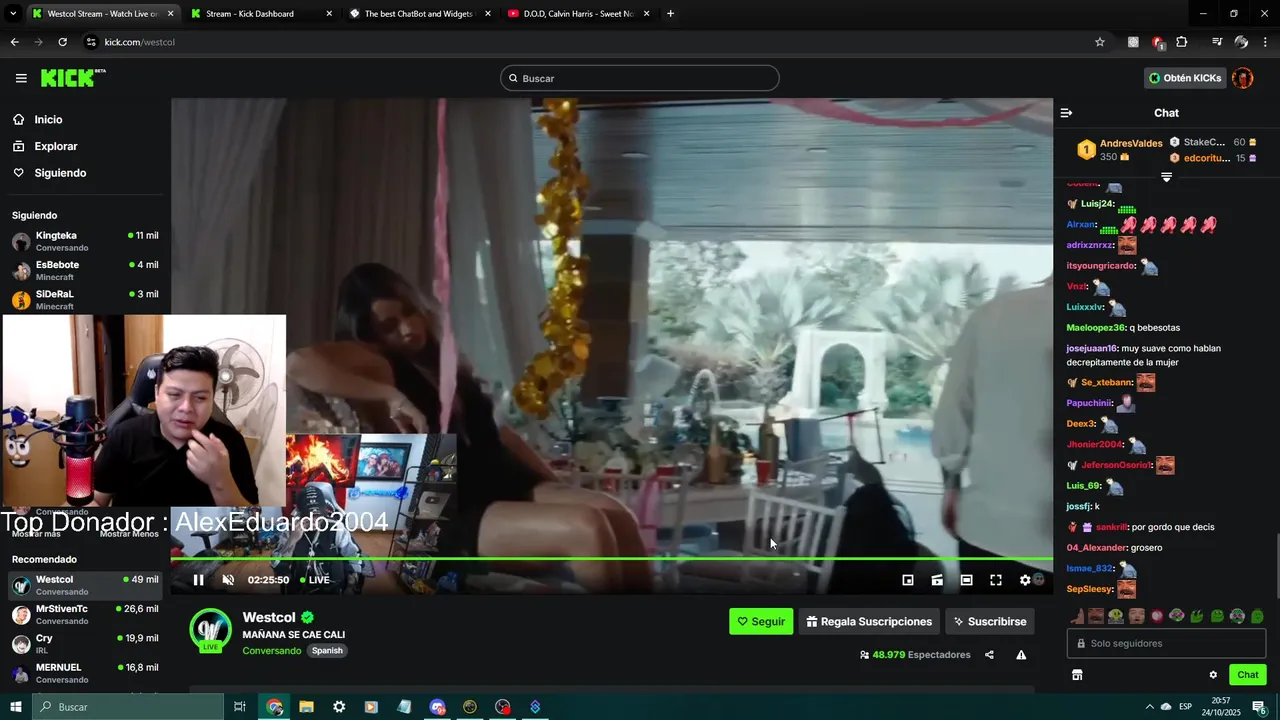Open File Explorer from taskbar
This screenshot has height=720, width=1280.
pos(306,707)
